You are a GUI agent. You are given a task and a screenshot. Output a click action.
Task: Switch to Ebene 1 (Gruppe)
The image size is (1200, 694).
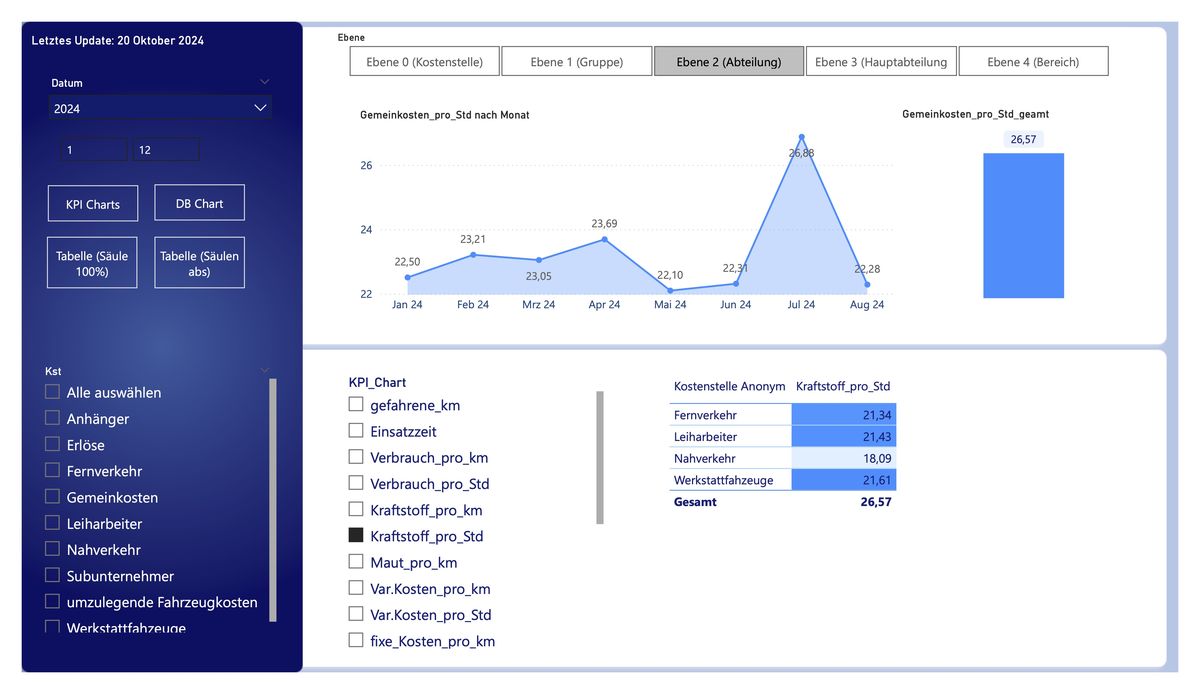[576, 61]
